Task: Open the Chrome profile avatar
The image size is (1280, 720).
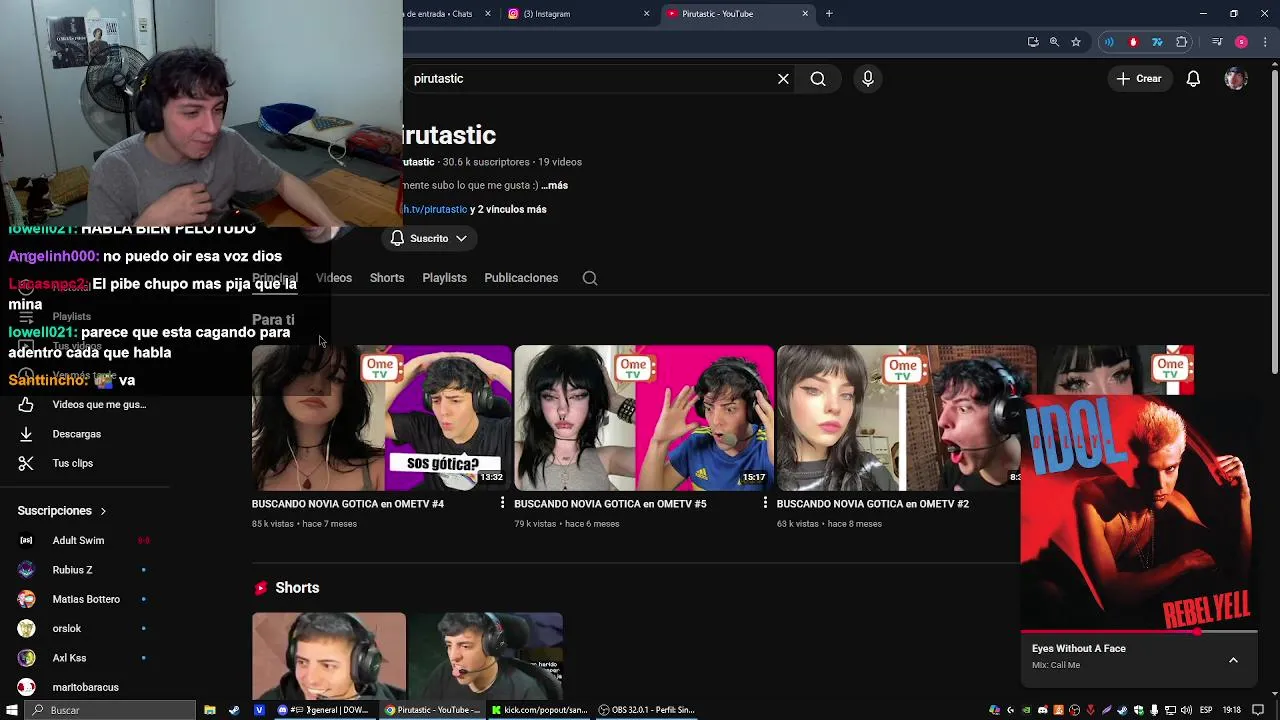Action: tap(1241, 42)
